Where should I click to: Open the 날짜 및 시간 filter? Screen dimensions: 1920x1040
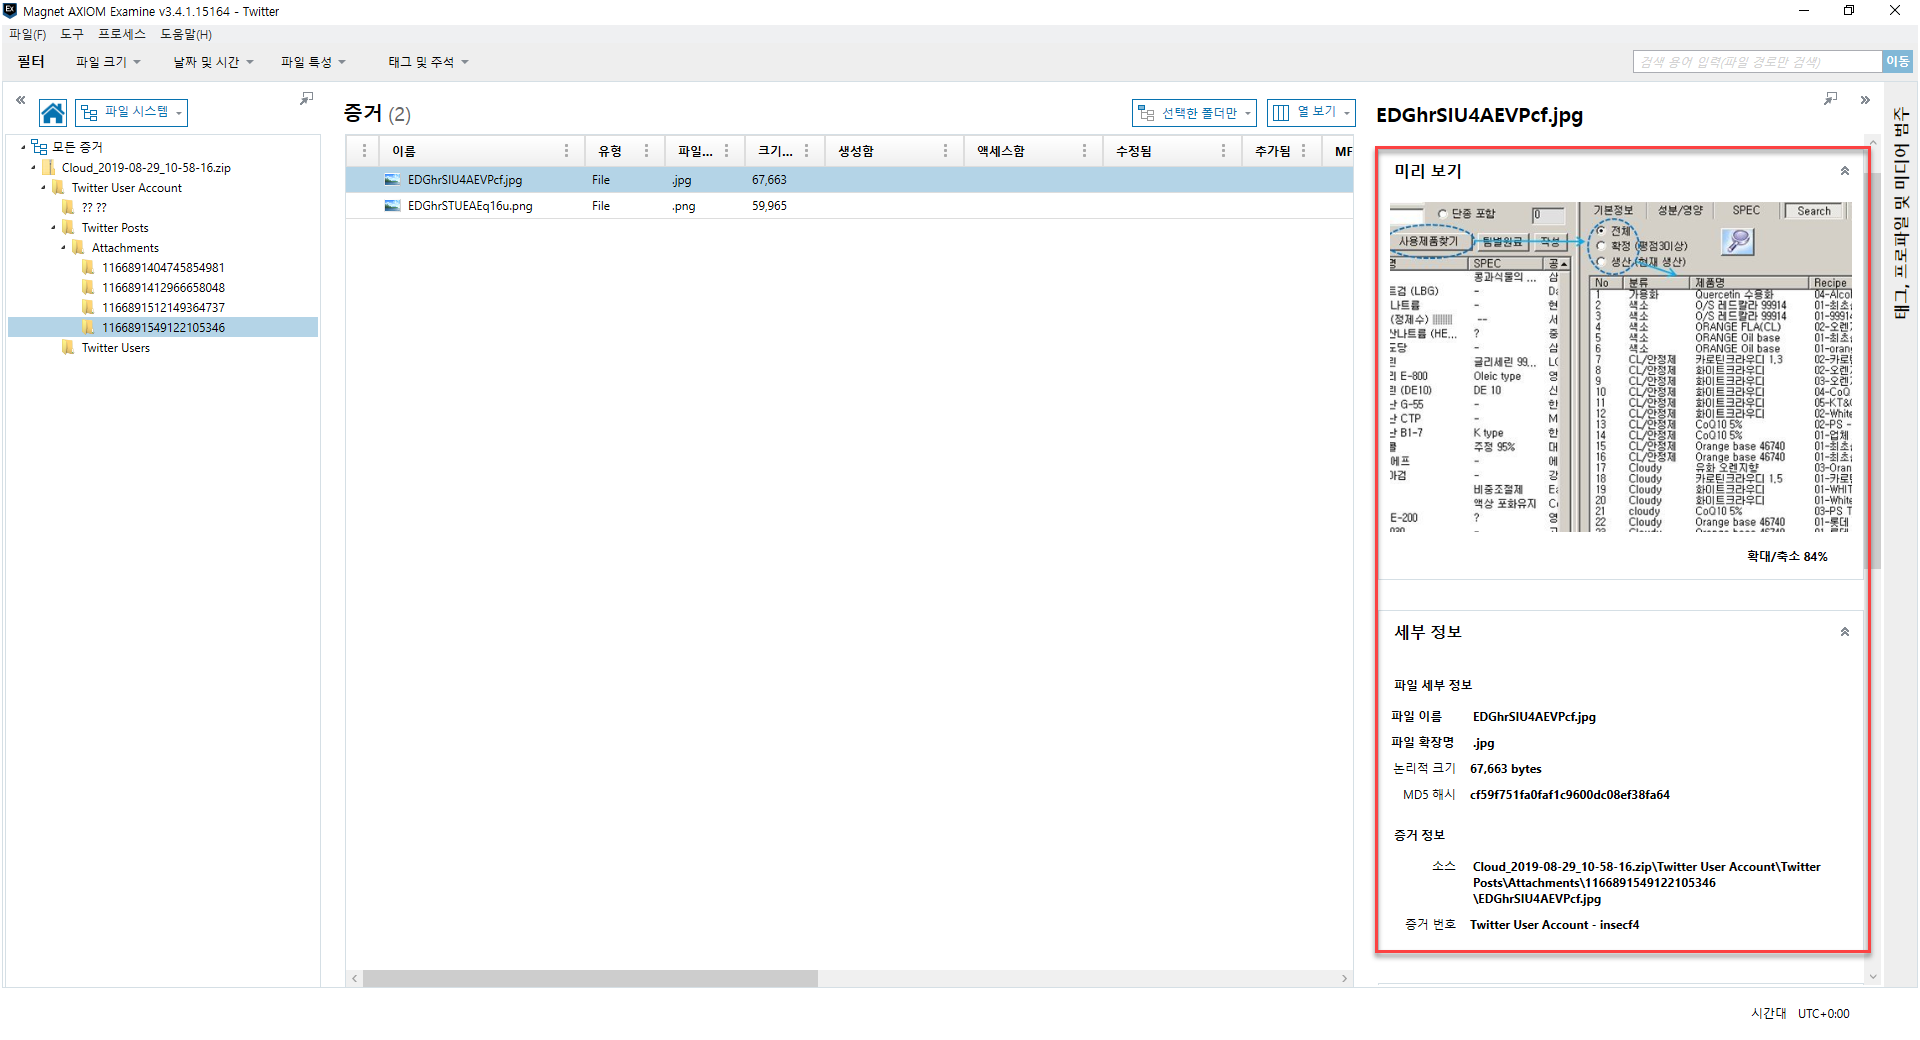click(213, 62)
